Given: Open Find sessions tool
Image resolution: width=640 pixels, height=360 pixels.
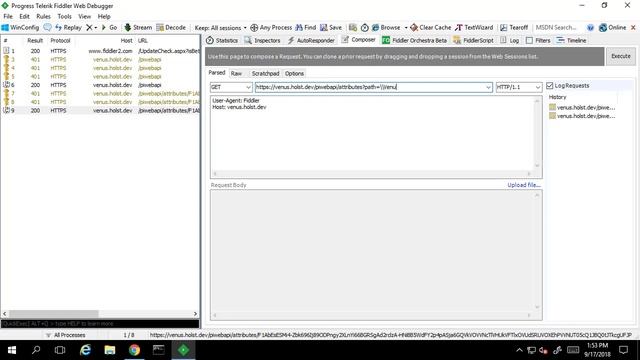Looking at the screenshot, I should tap(306, 27).
